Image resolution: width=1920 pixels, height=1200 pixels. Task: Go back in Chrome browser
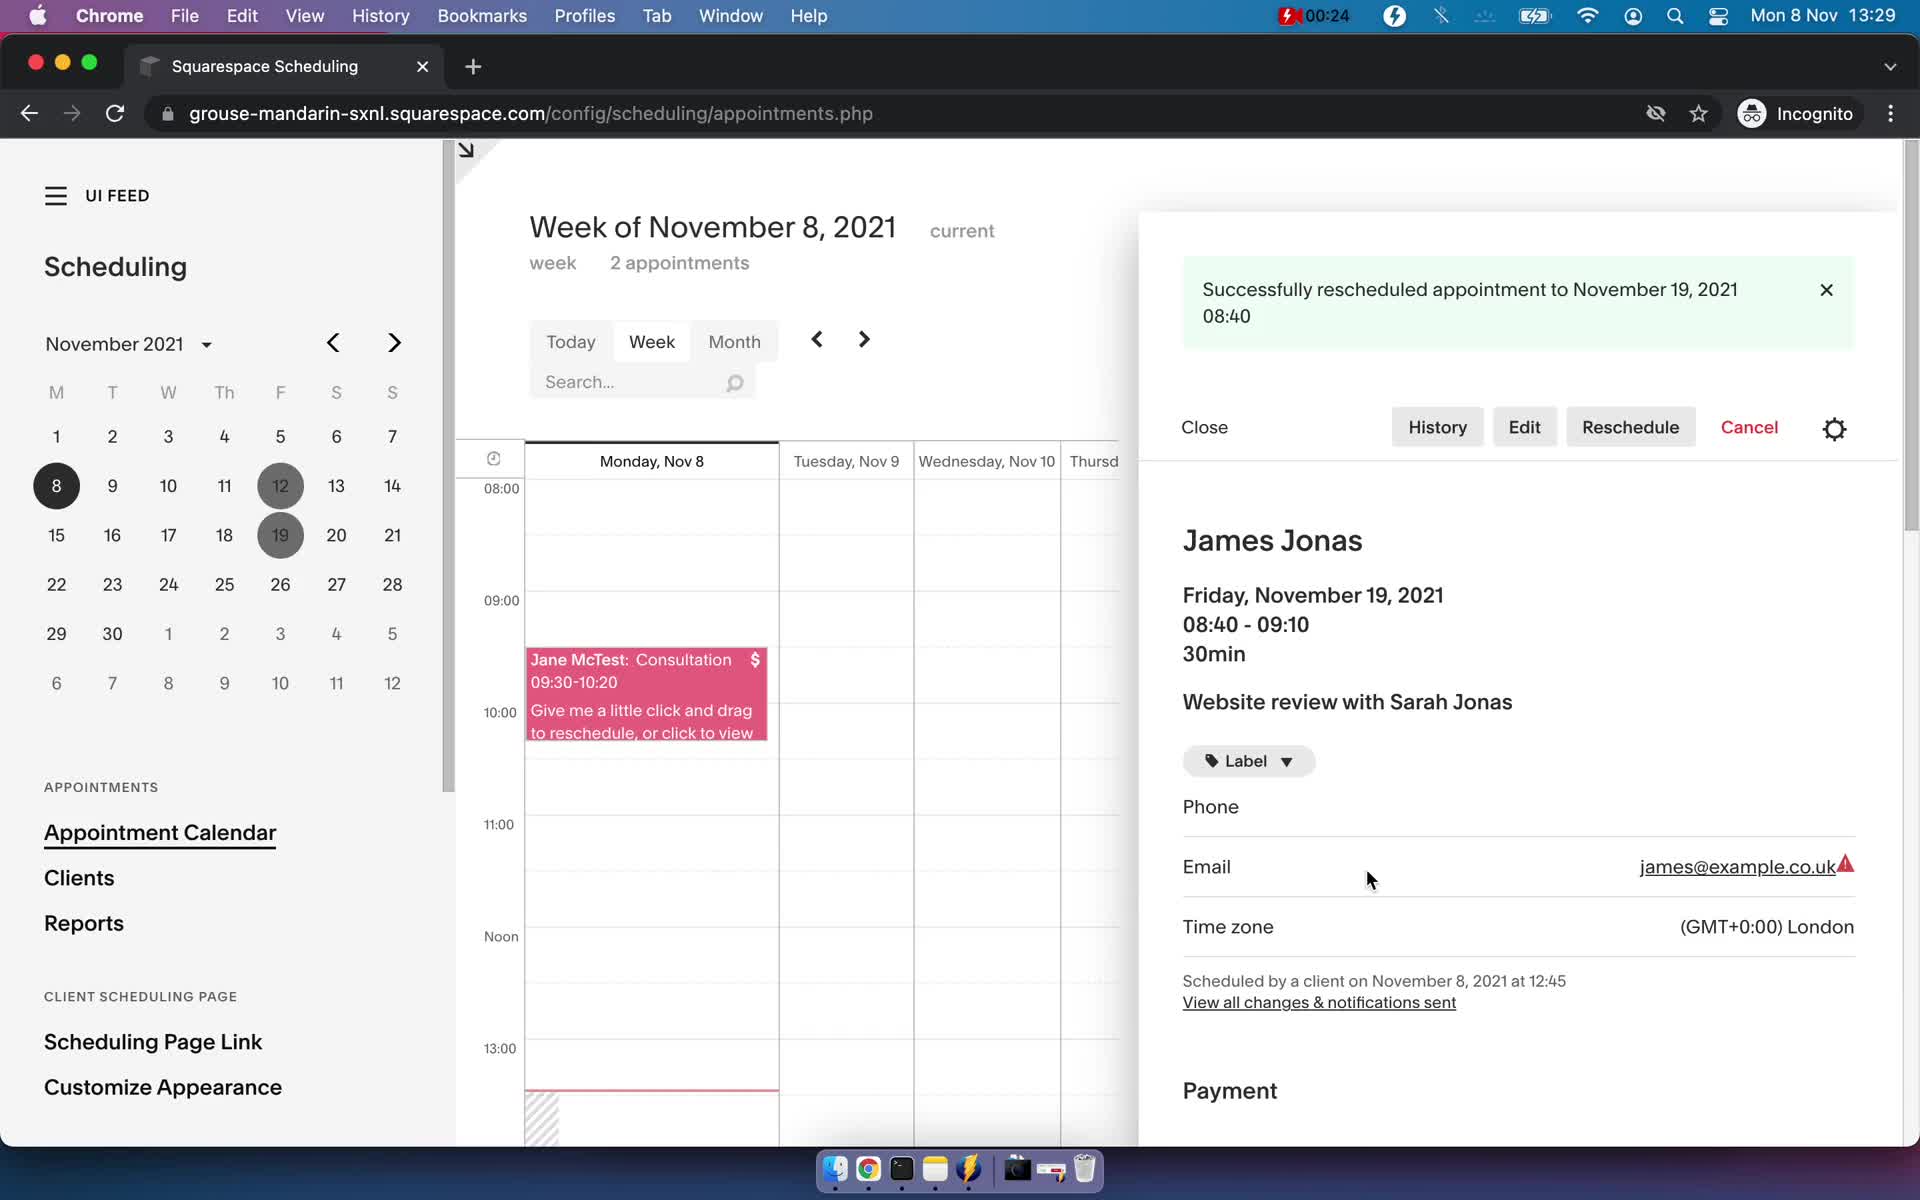[x=29, y=114]
